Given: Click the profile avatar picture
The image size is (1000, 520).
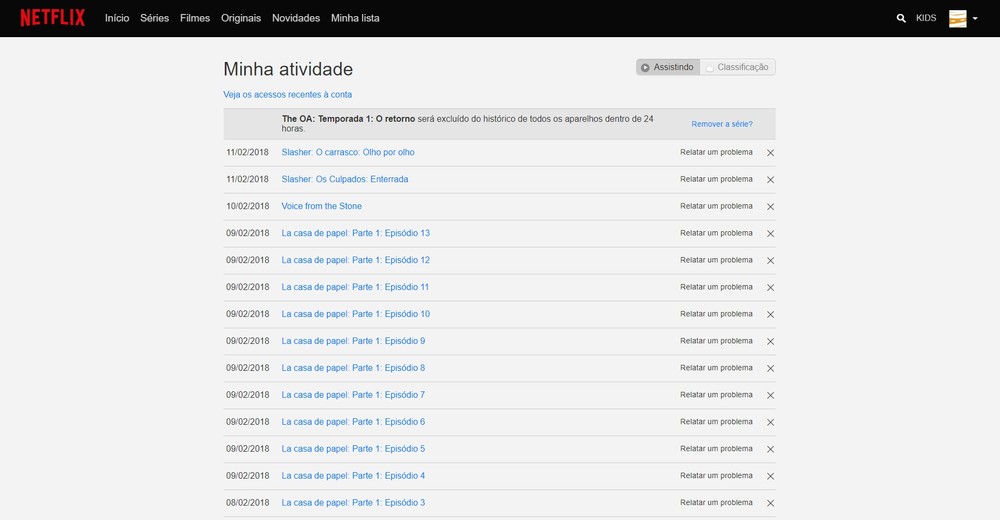Looking at the screenshot, I should pyautogui.click(x=957, y=18).
